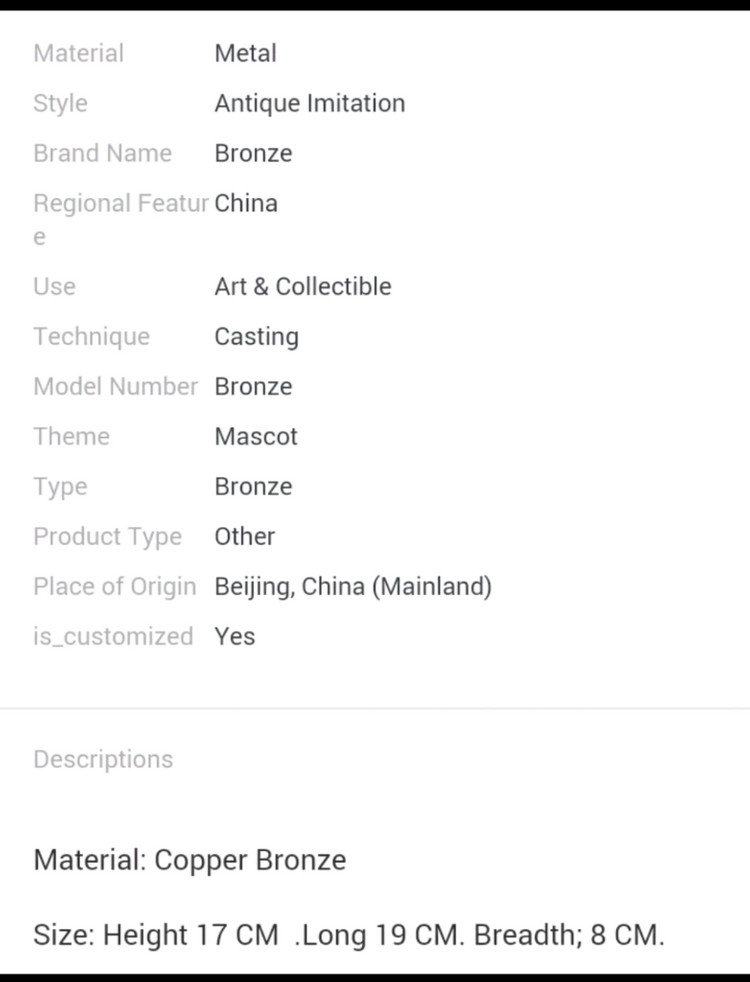Tap the Technique label

point(91,336)
